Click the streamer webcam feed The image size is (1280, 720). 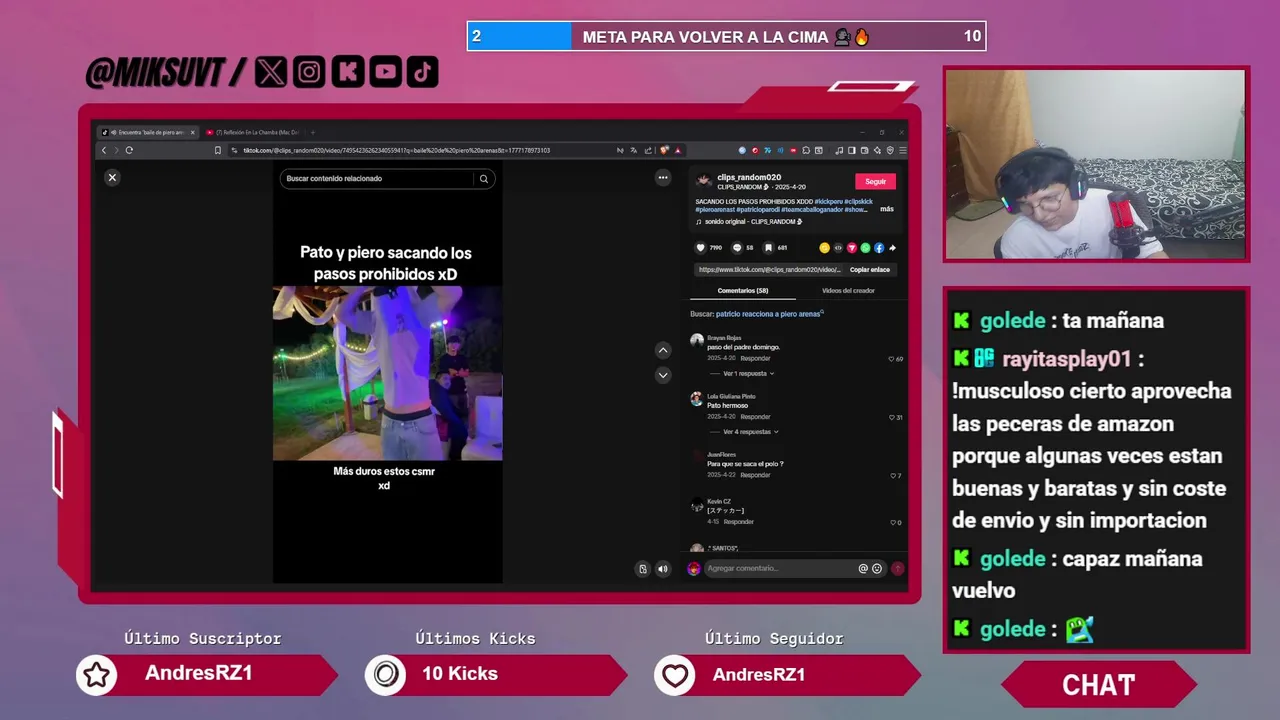[x=1095, y=164]
